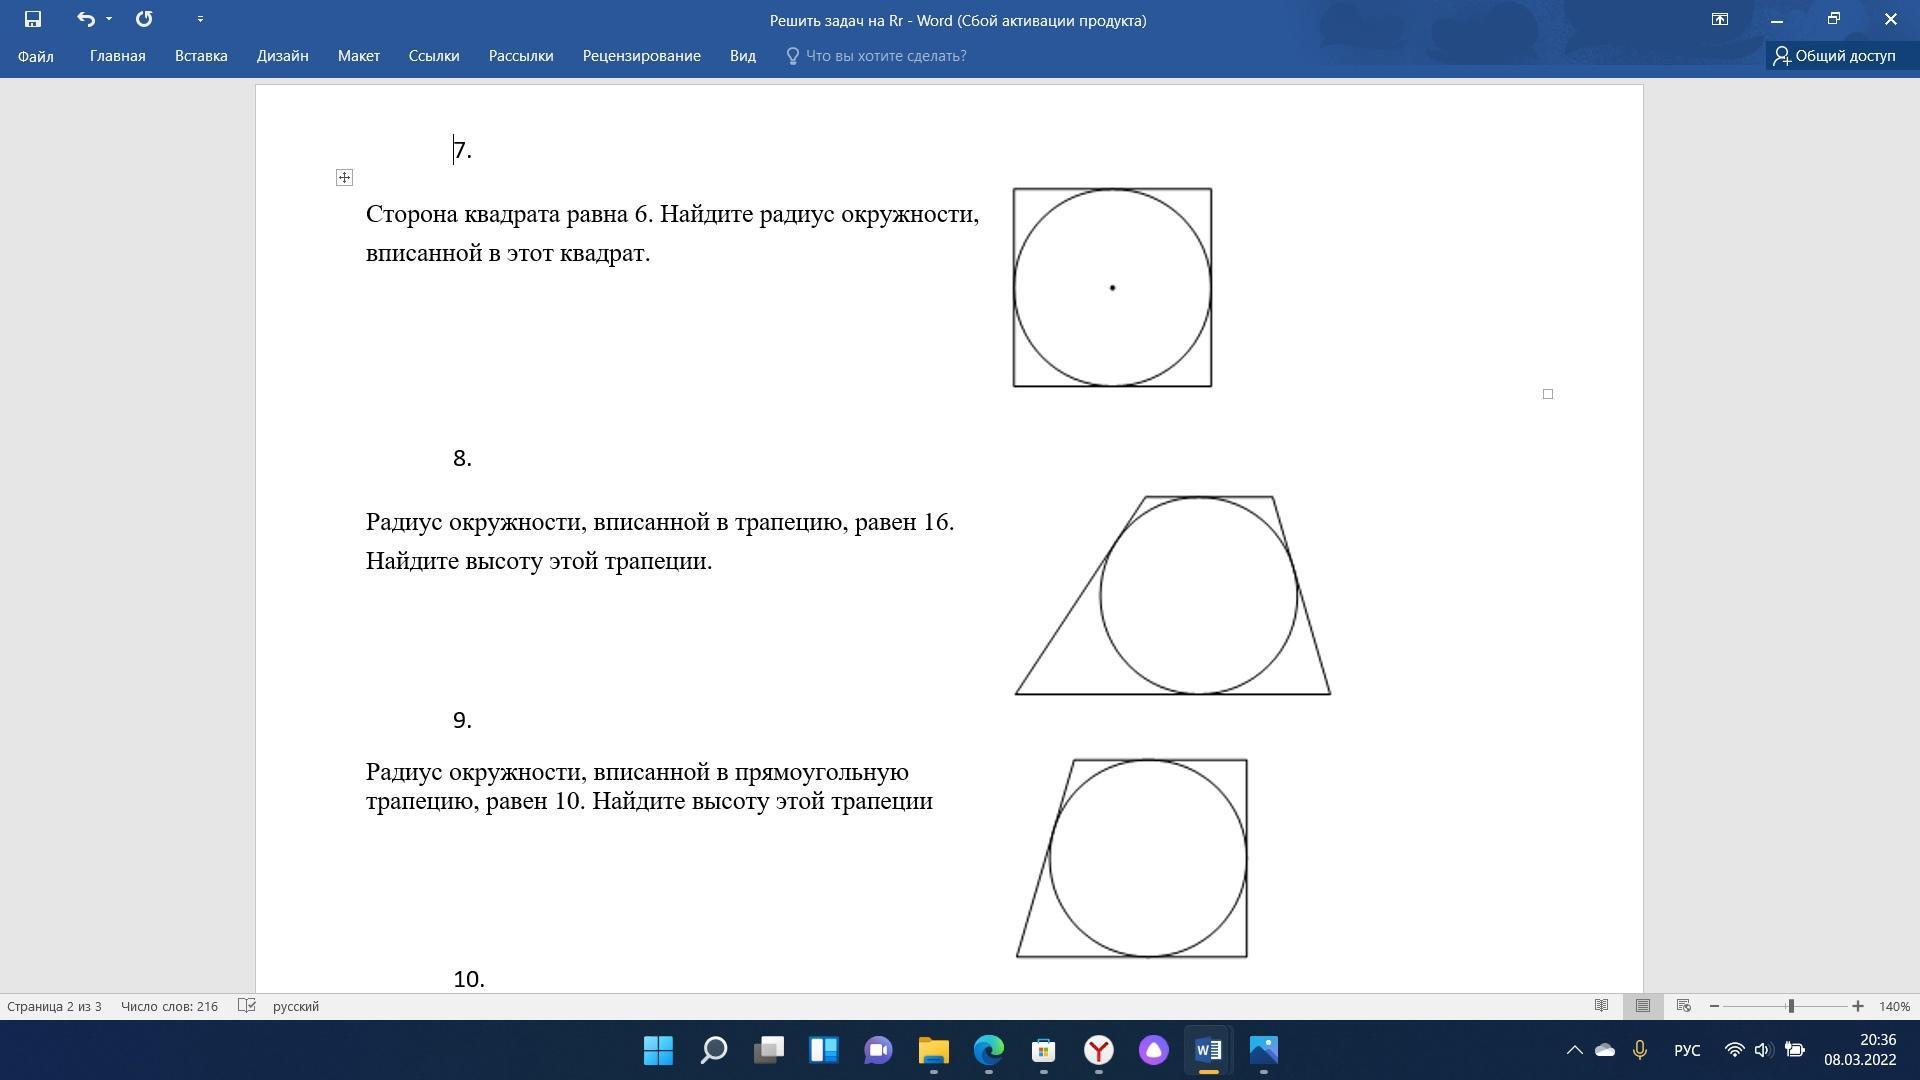Image resolution: width=1920 pixels, height=1080 pixels.
Task: Open Task View on taskbar
Action: pos(769,1050)
